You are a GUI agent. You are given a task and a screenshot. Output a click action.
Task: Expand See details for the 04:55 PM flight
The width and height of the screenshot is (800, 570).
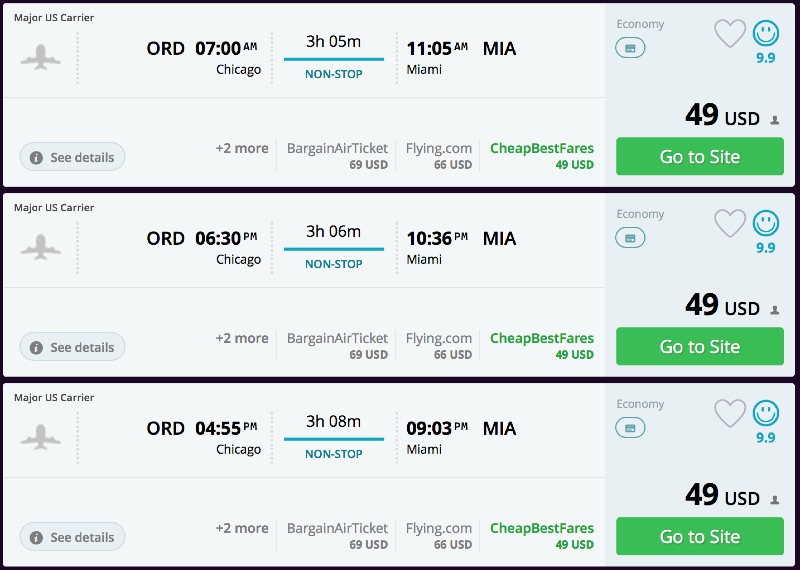[x=72, y=537]
